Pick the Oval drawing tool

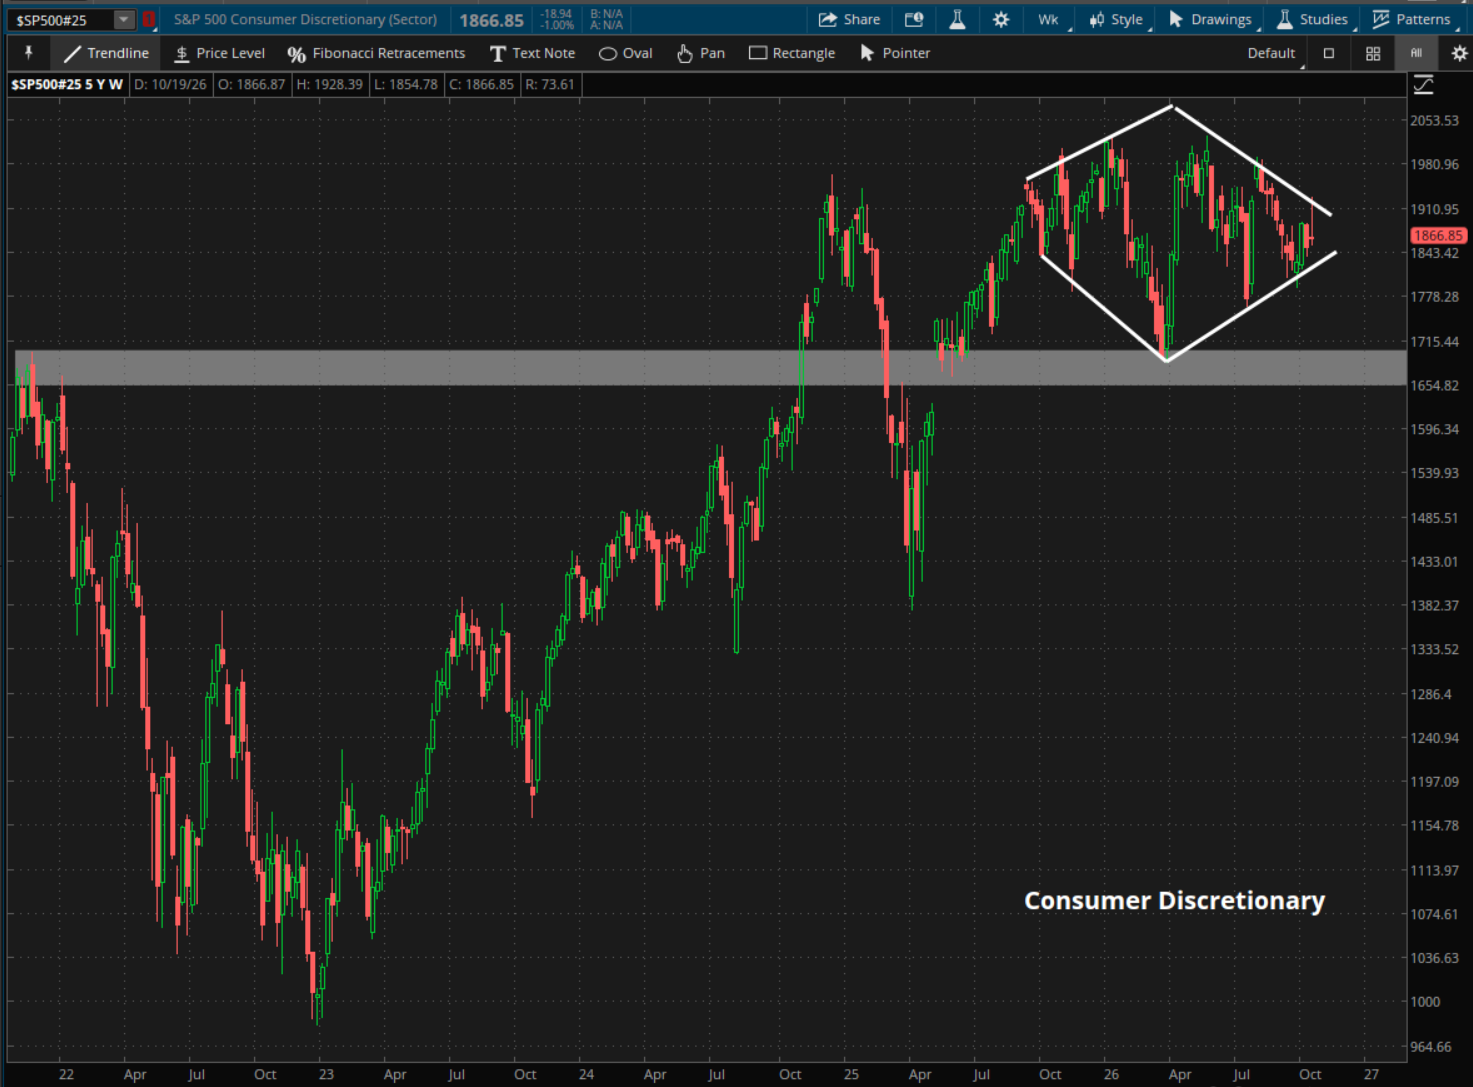(x=625, y=53)
